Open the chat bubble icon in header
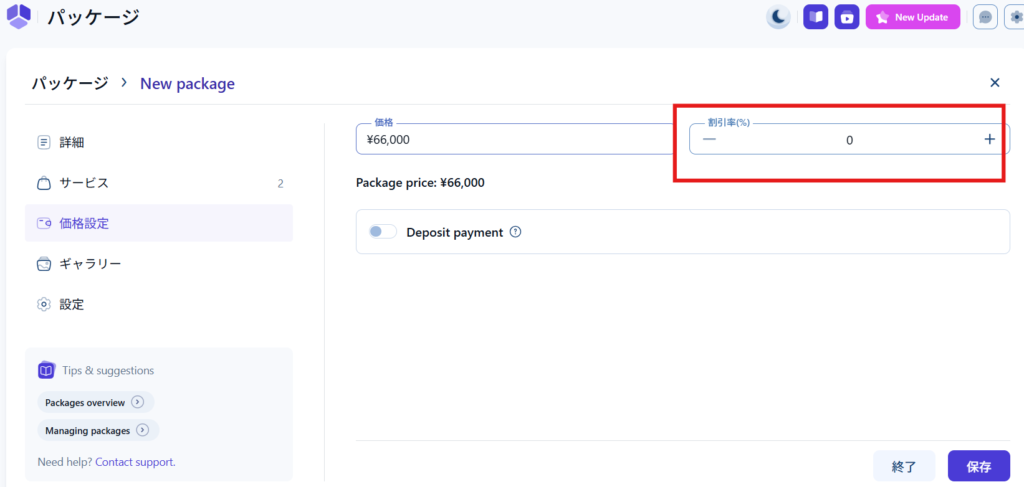The image size is (1024, 487). (985, 17)
